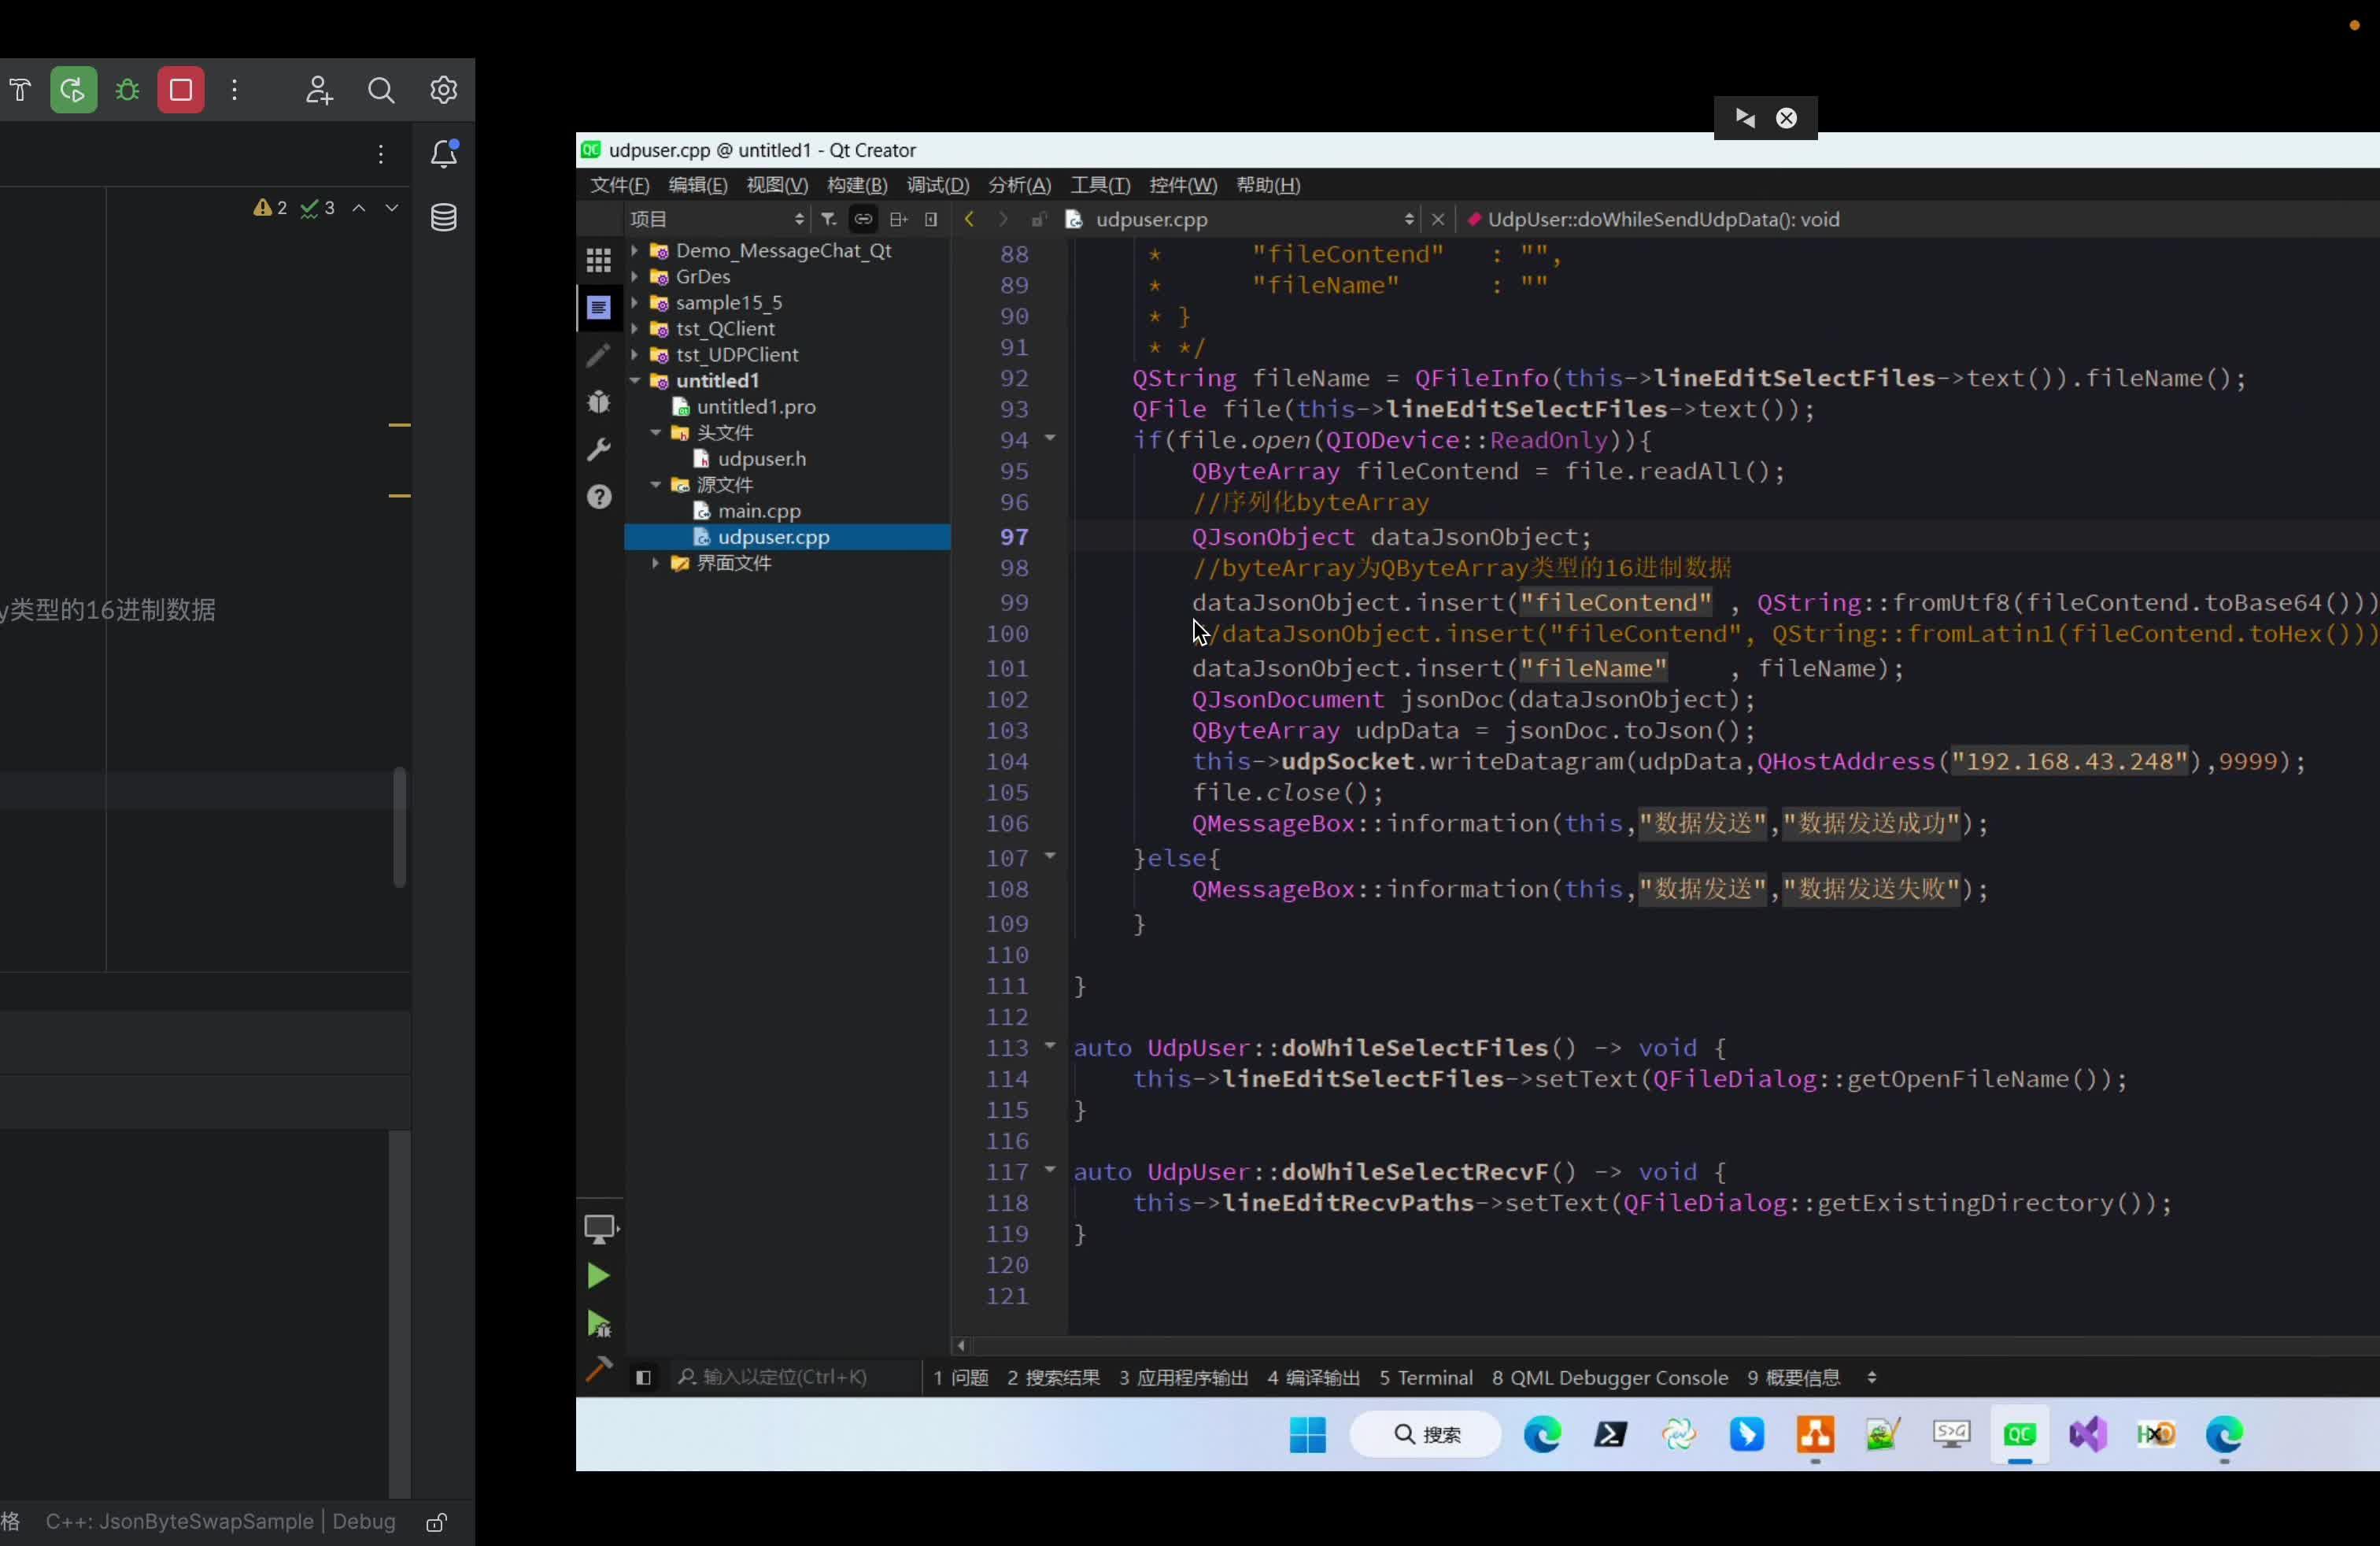Open the 1 问题 output pane
The height and width of the screenshot is (1546, 2380).
(961, 1378)
